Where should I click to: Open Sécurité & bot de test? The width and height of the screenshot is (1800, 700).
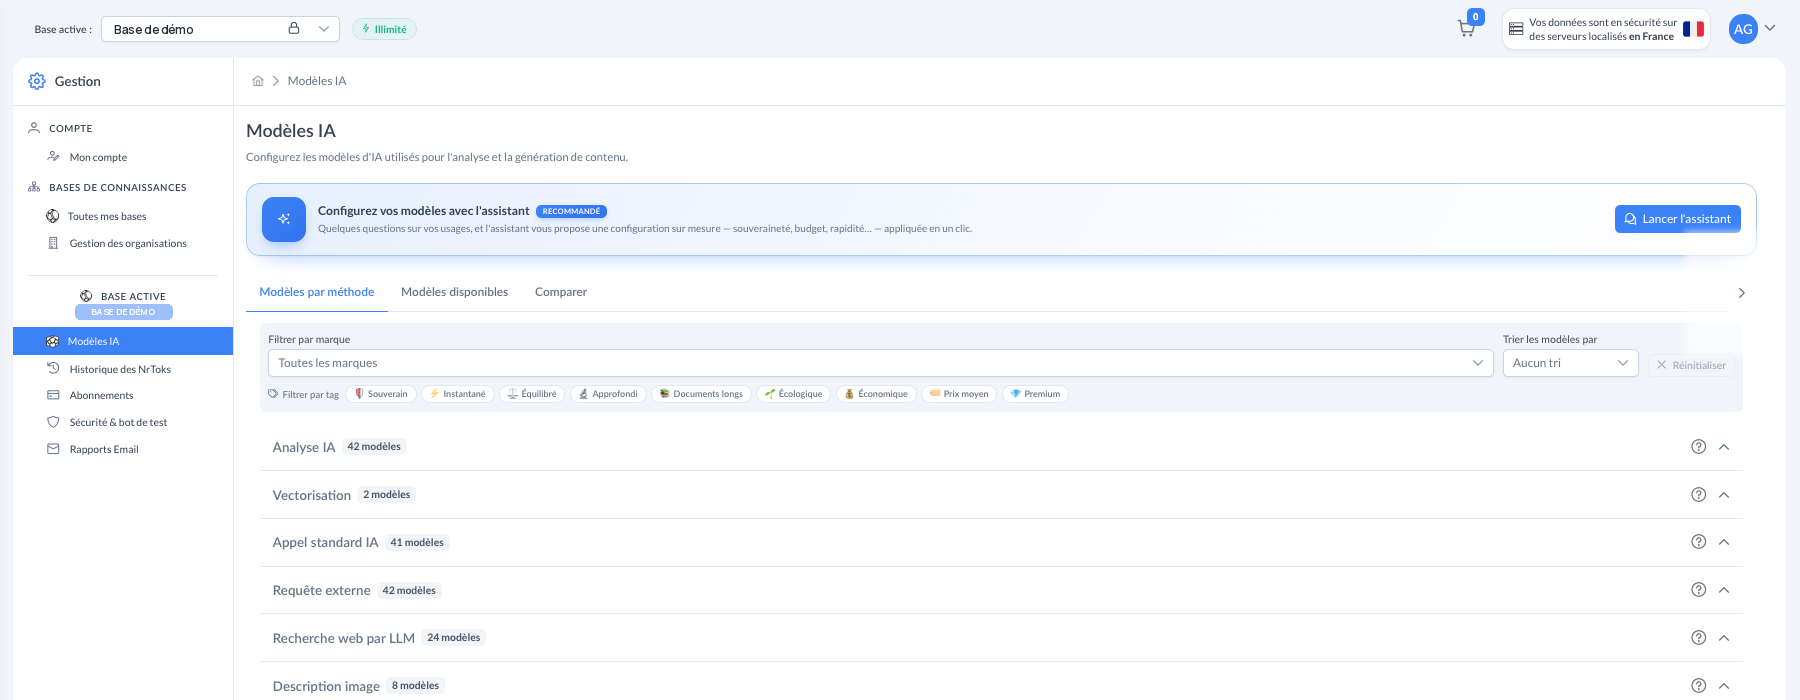tap(118, 422)
